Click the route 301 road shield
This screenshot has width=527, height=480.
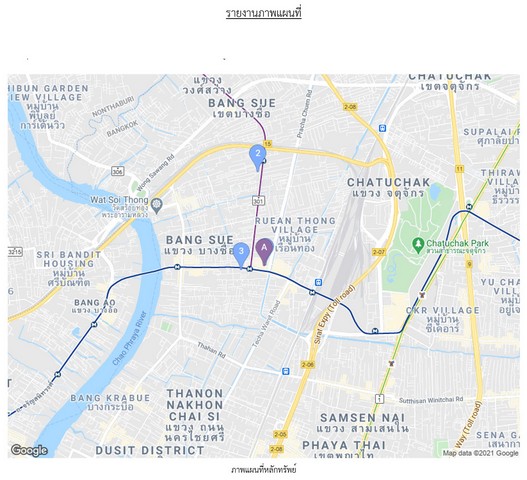click(258, 201)
